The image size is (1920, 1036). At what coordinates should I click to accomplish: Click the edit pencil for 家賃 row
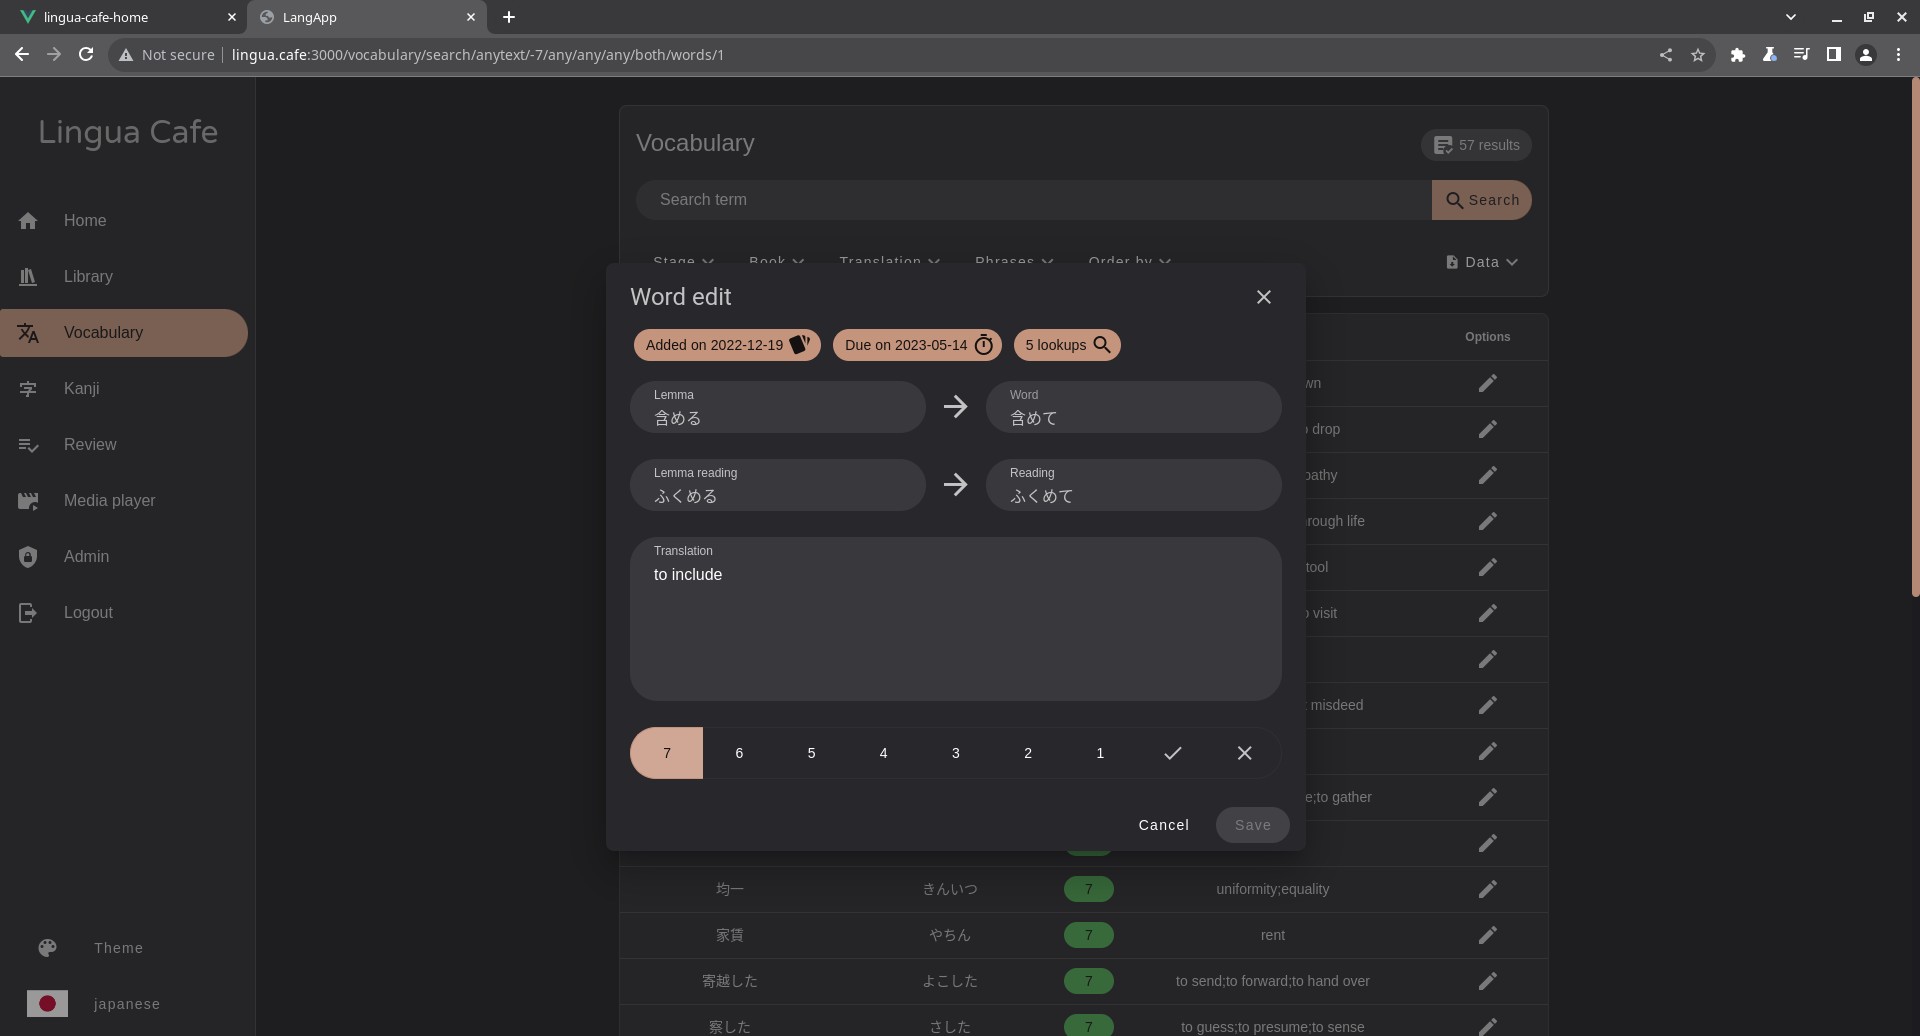[1487, 935]
